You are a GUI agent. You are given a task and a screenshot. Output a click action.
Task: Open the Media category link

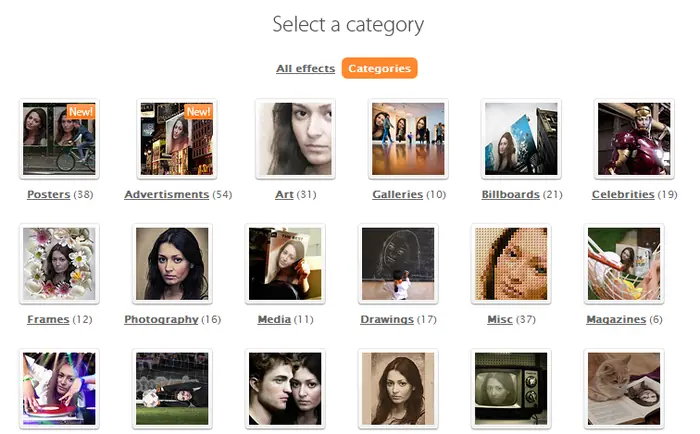[x=274, y=320]
